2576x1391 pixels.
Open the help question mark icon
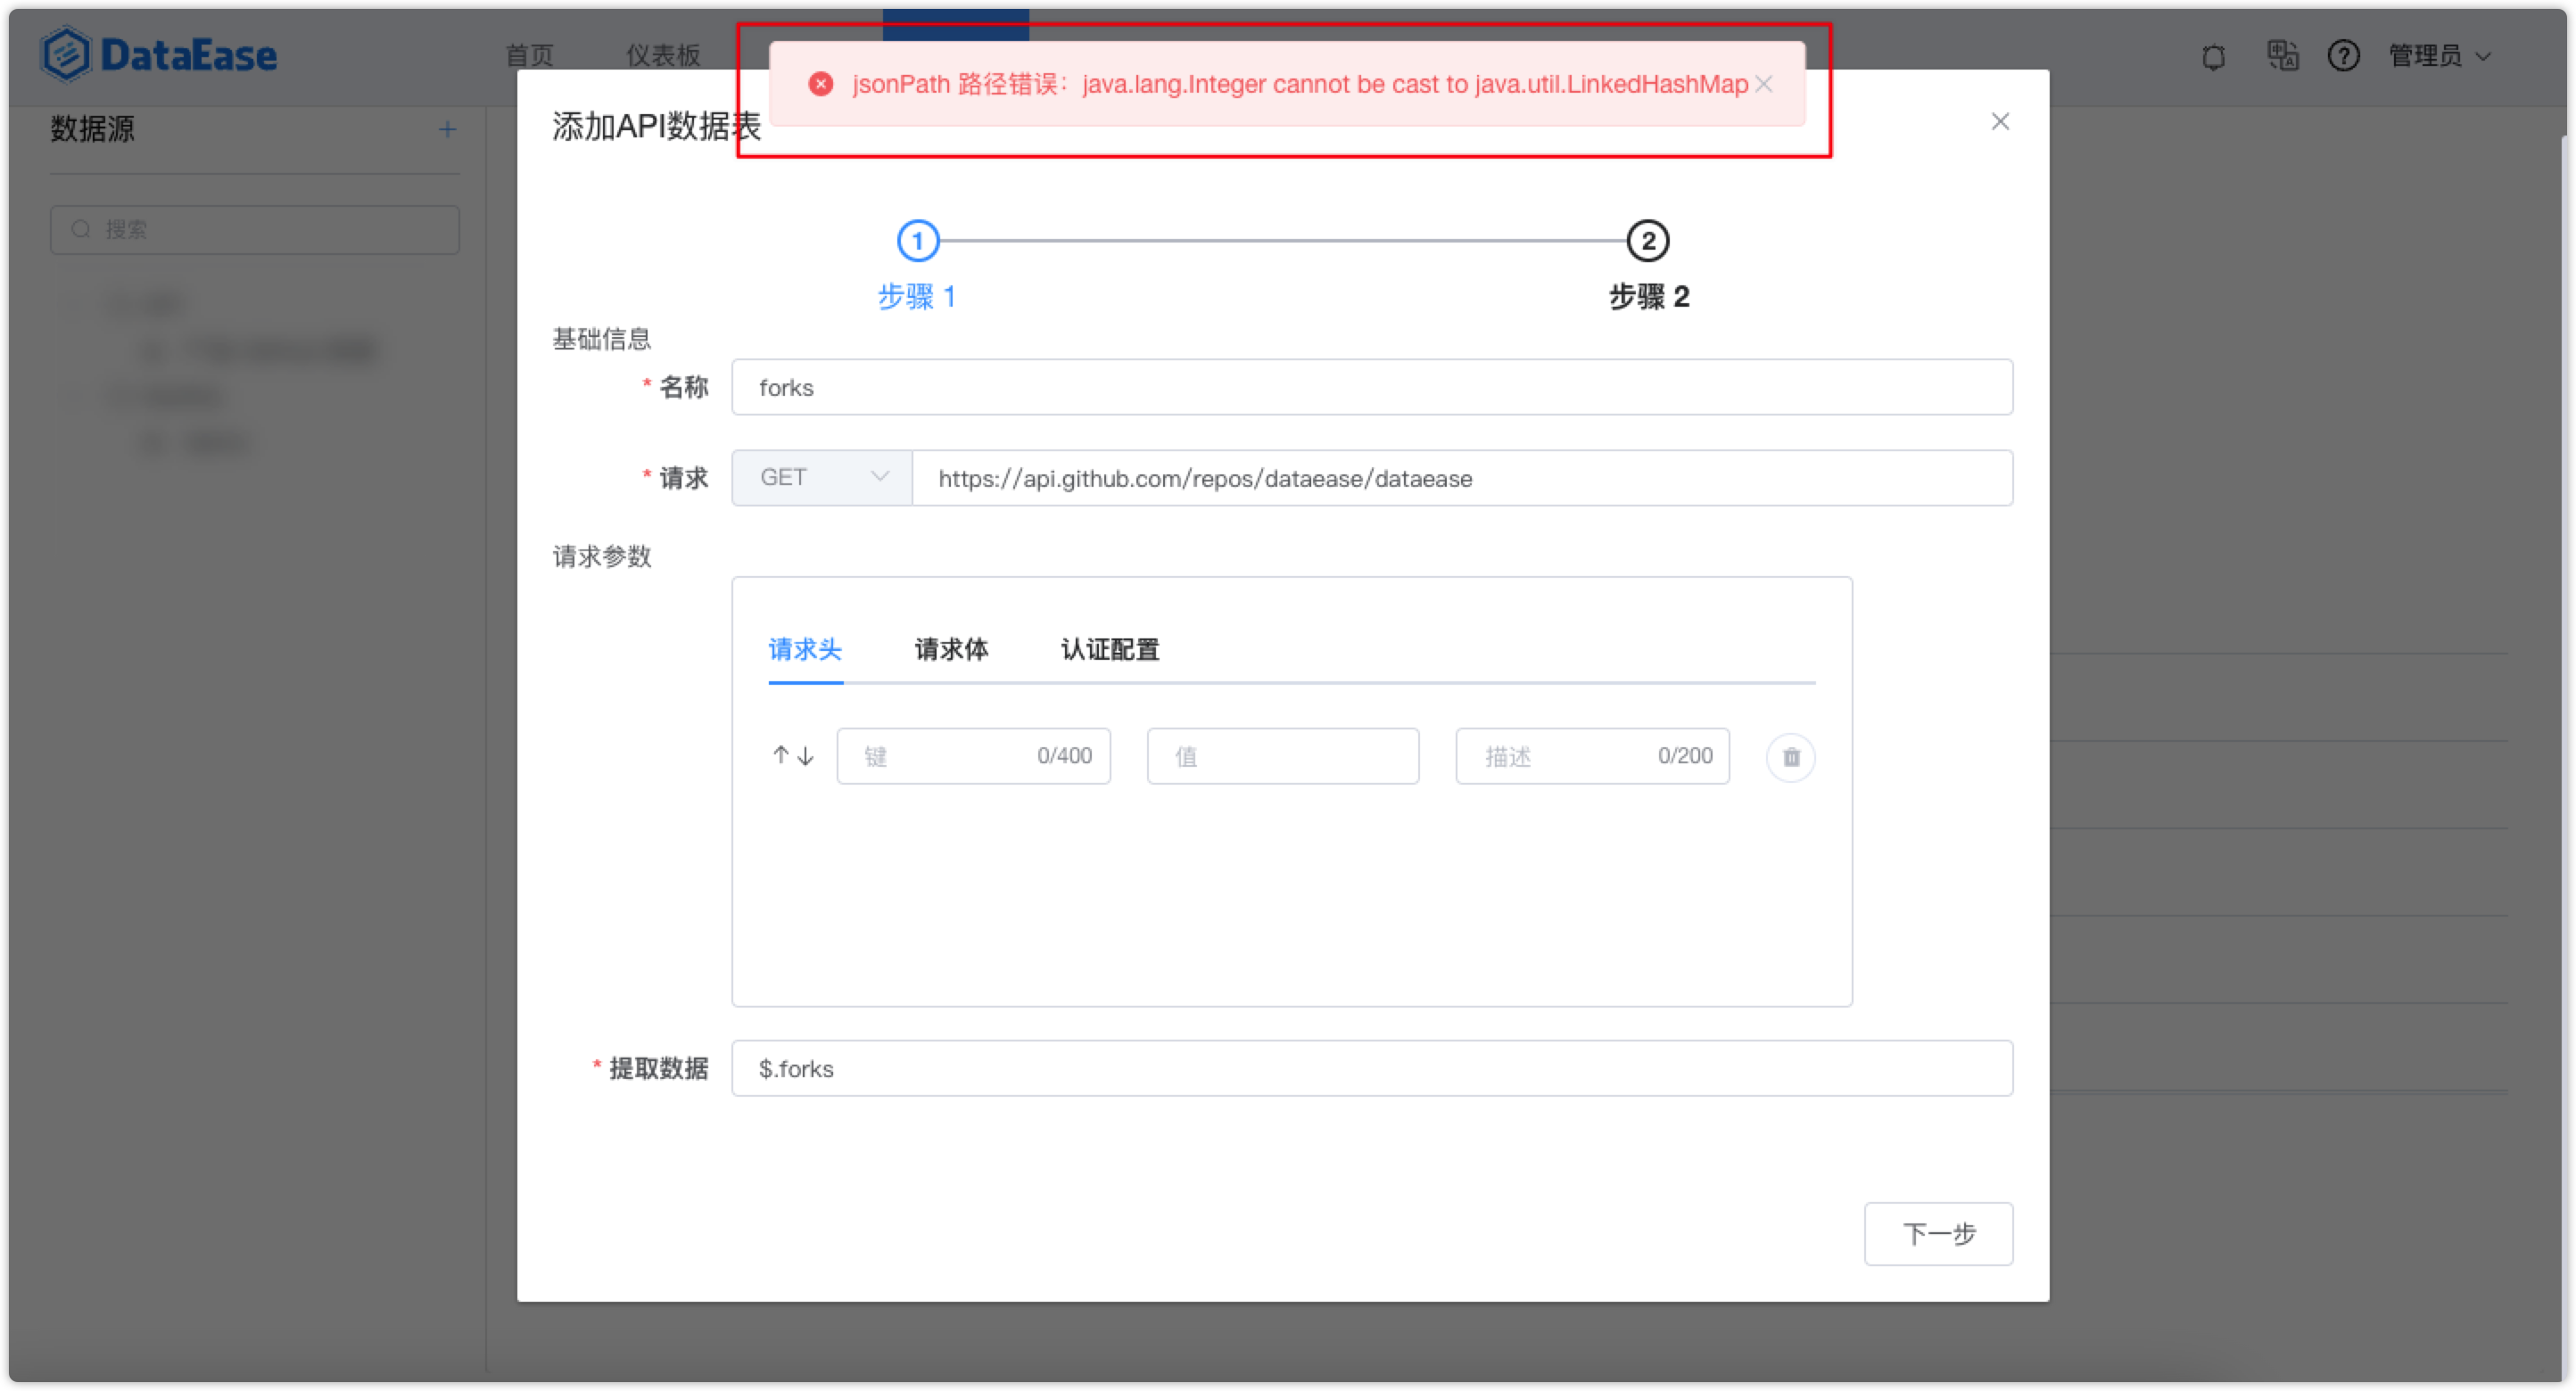[2344, 55]
